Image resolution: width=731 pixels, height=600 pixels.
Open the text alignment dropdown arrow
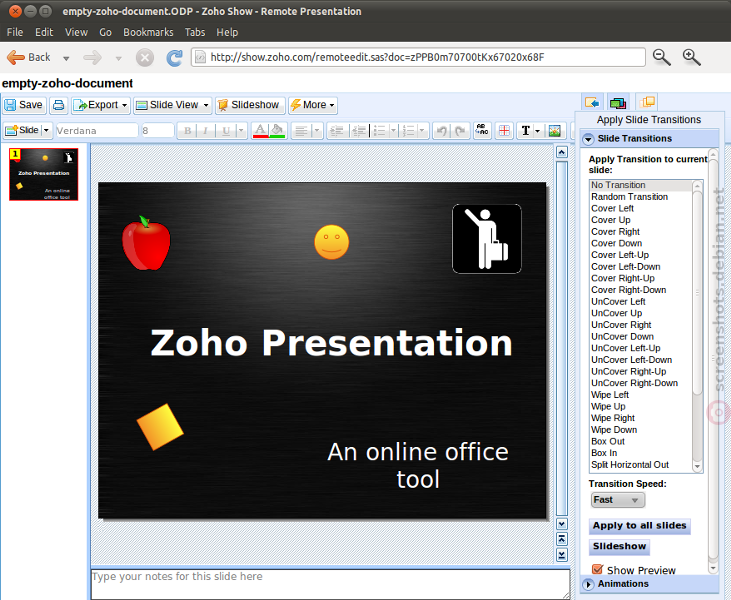point(317,131)
